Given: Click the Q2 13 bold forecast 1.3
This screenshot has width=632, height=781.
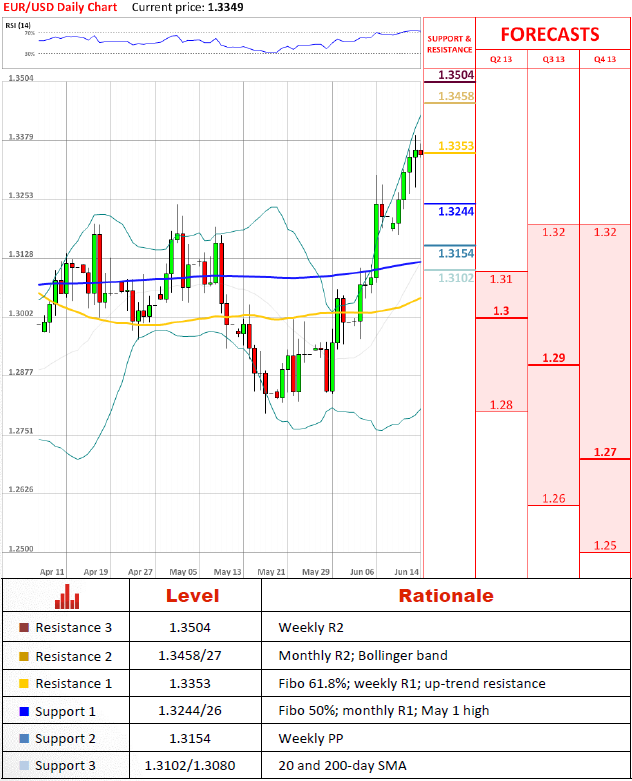Looking at the screenshot, I should click(501, 311).
